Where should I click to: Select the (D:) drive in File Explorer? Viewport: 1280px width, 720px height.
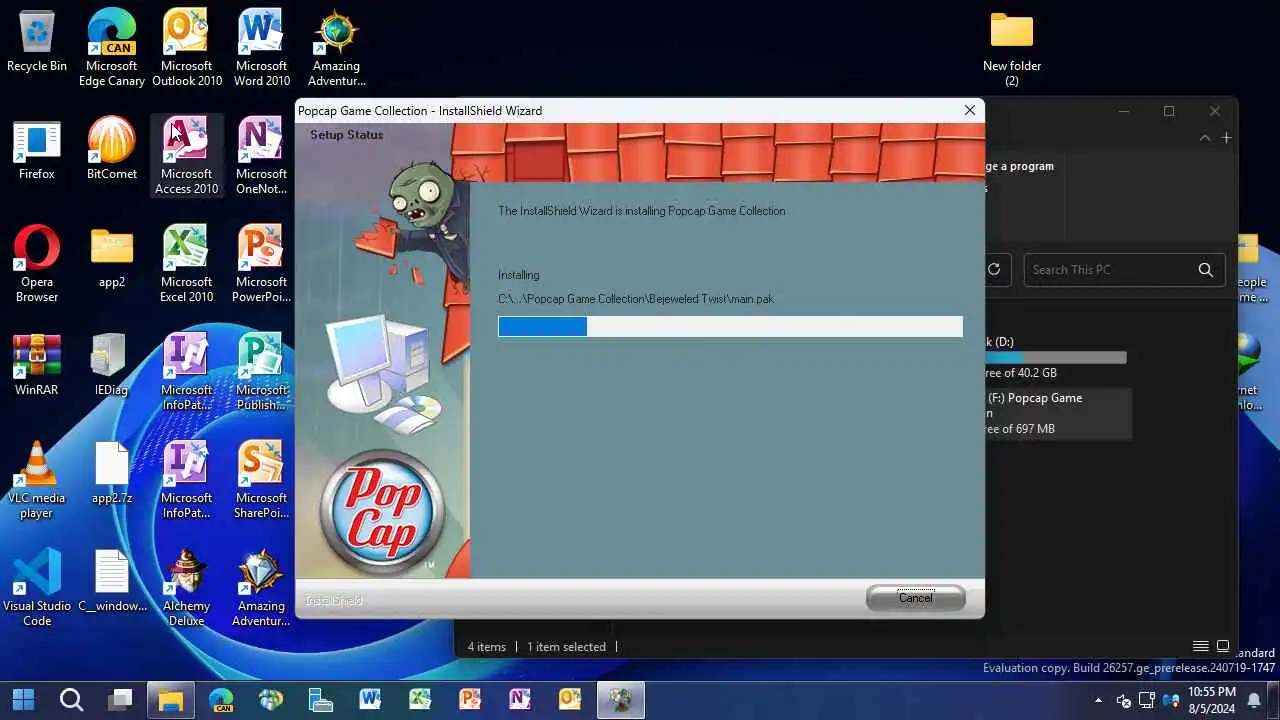1056,357
